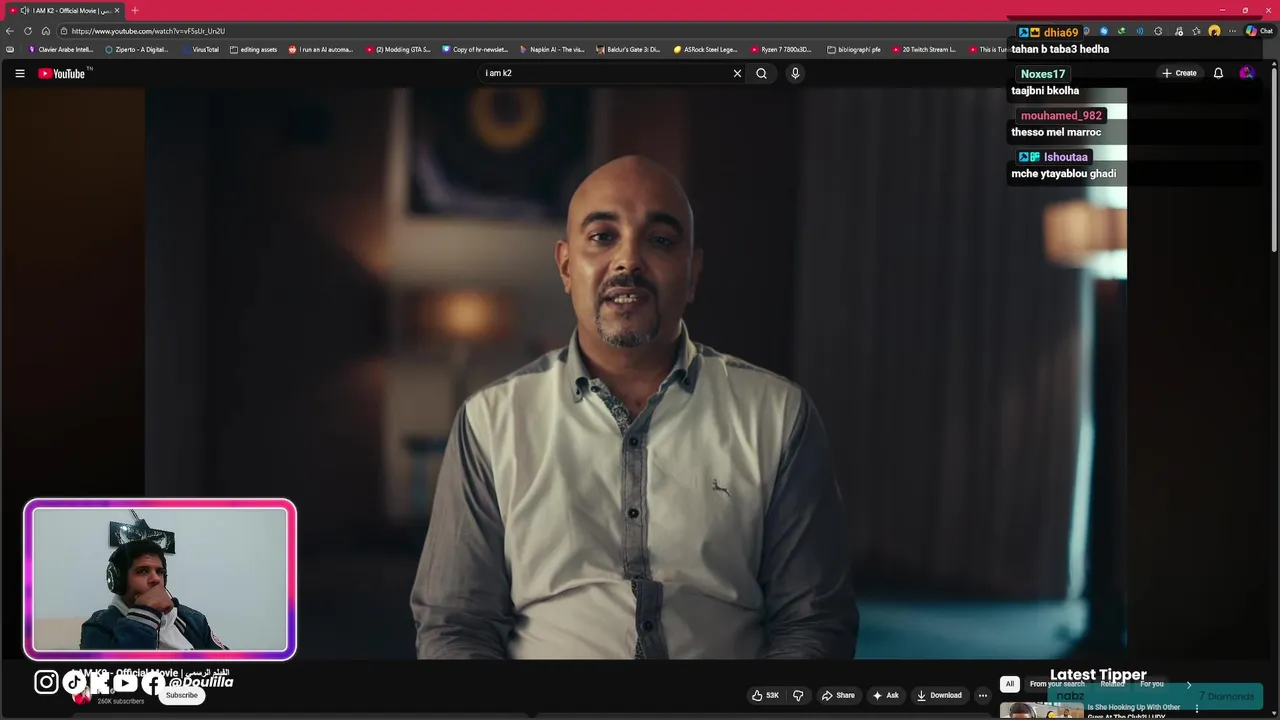This screenshot has height=720, width=1280.
Task: Open more actions three-dot menu under video
Action: 983,695
